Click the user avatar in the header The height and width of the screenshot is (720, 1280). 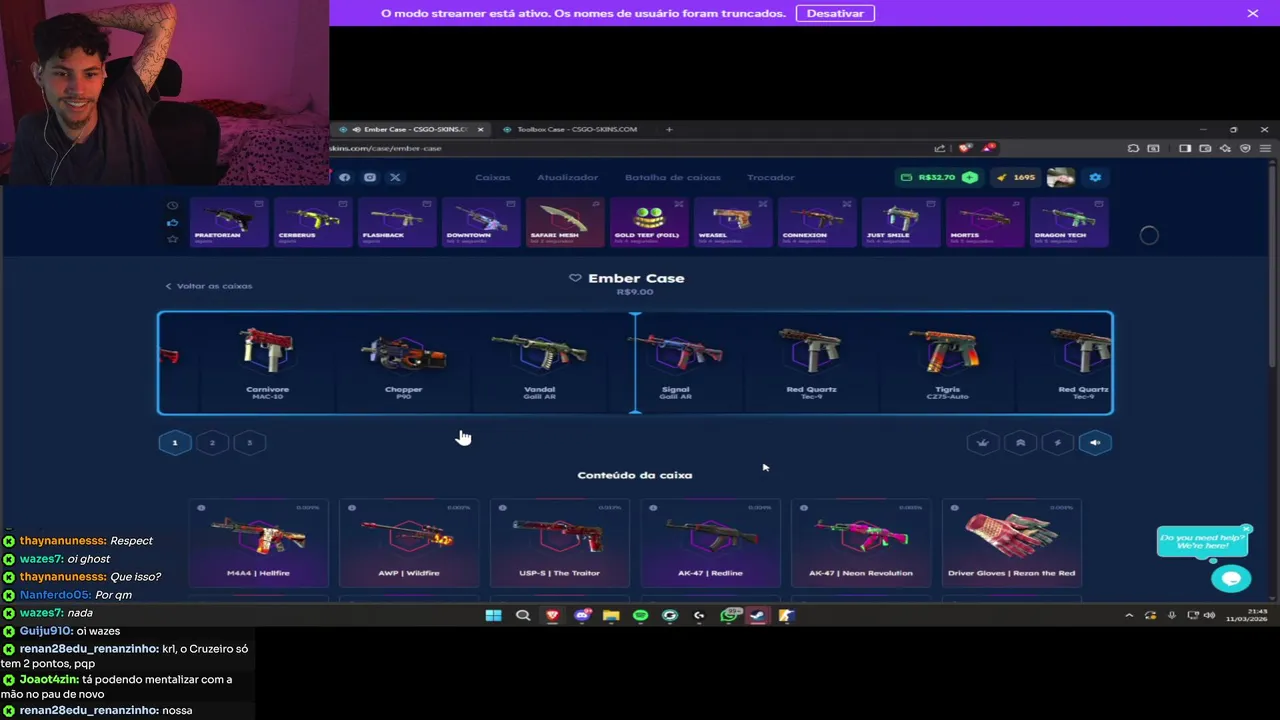[x=1060, y=177]
